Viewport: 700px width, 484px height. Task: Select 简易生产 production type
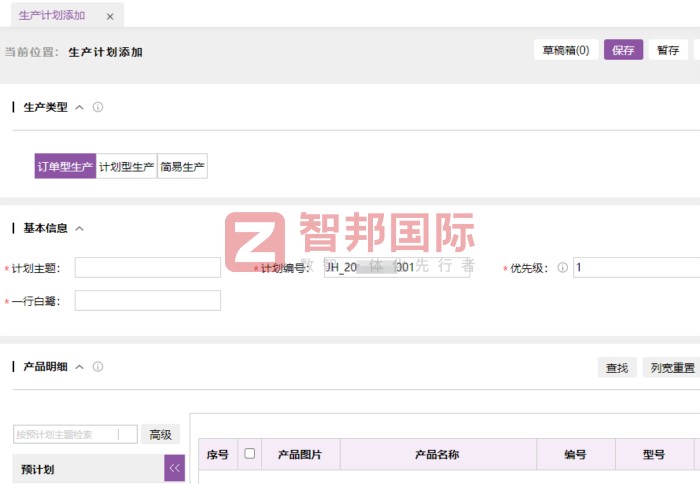[x=182, y=166]
